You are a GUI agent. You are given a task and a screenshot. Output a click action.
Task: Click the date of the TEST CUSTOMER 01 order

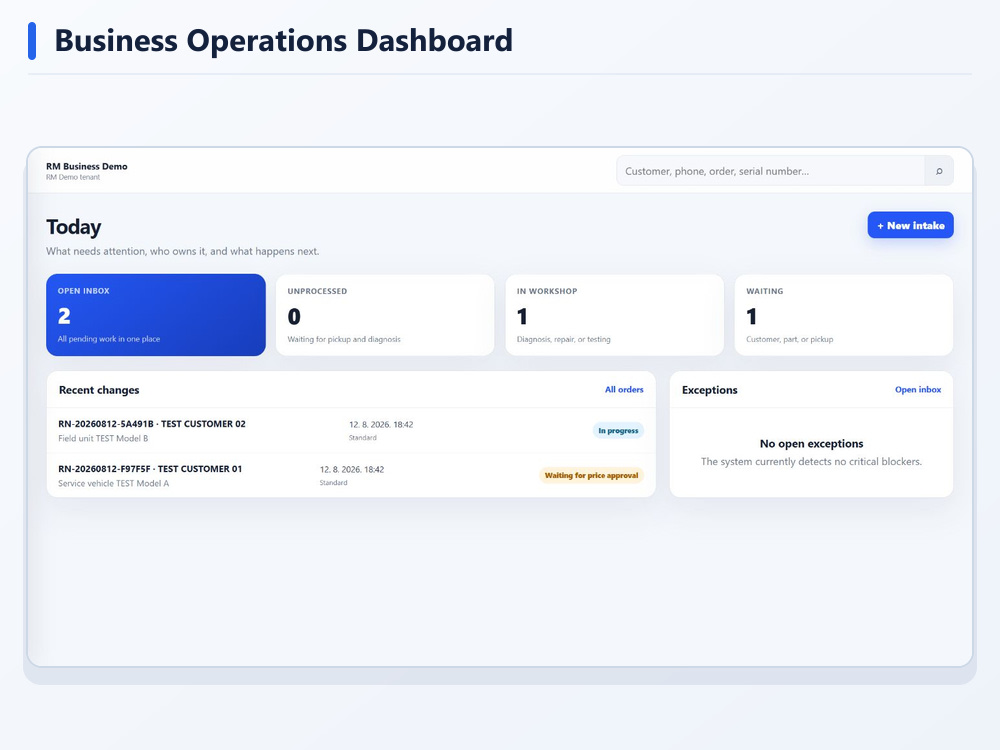click(352, 469)
